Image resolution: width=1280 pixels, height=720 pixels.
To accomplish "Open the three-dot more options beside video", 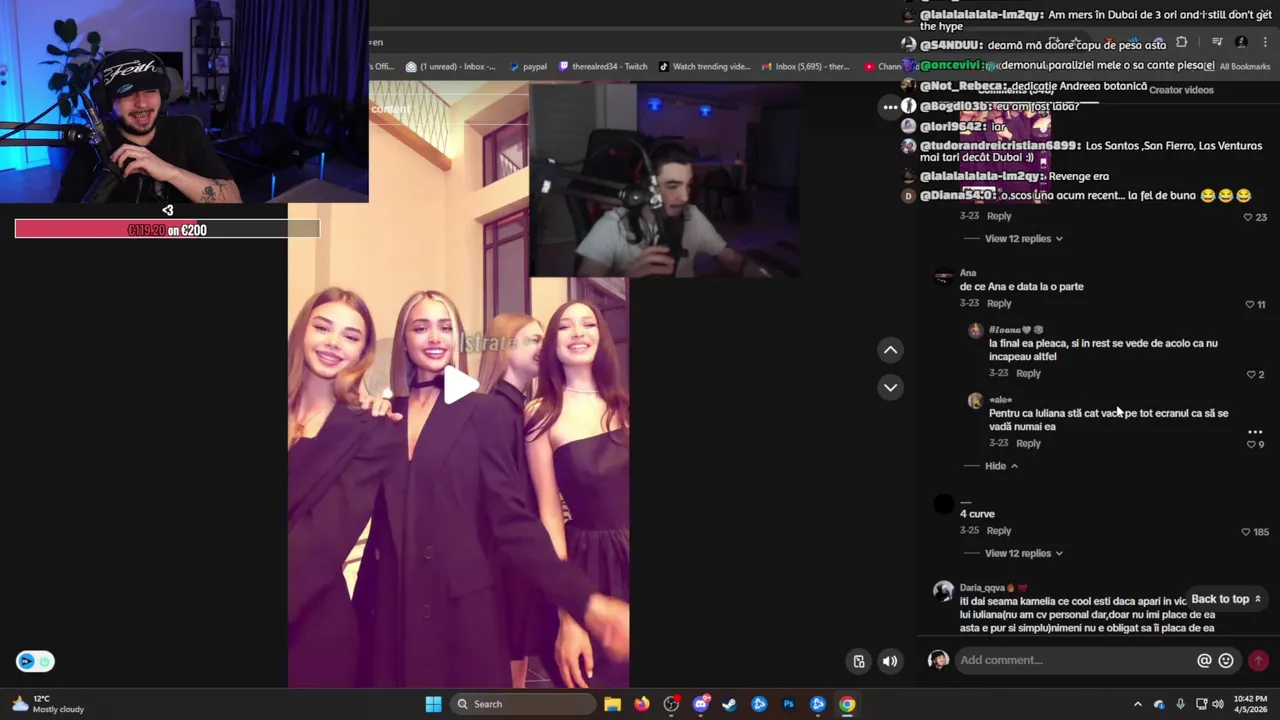I will (x=890, y=107).
